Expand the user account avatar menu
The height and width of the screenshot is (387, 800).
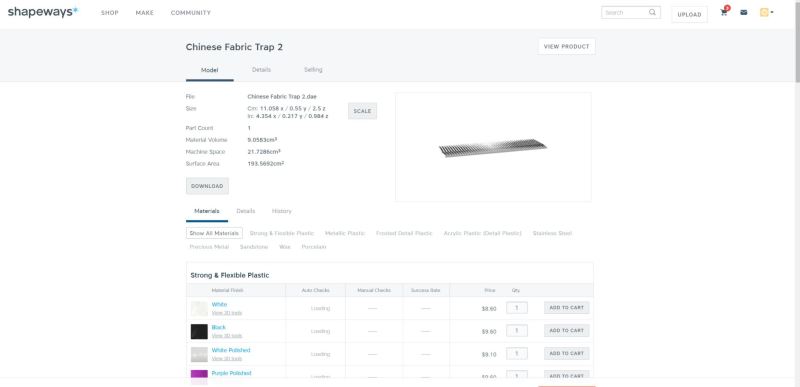766,12
